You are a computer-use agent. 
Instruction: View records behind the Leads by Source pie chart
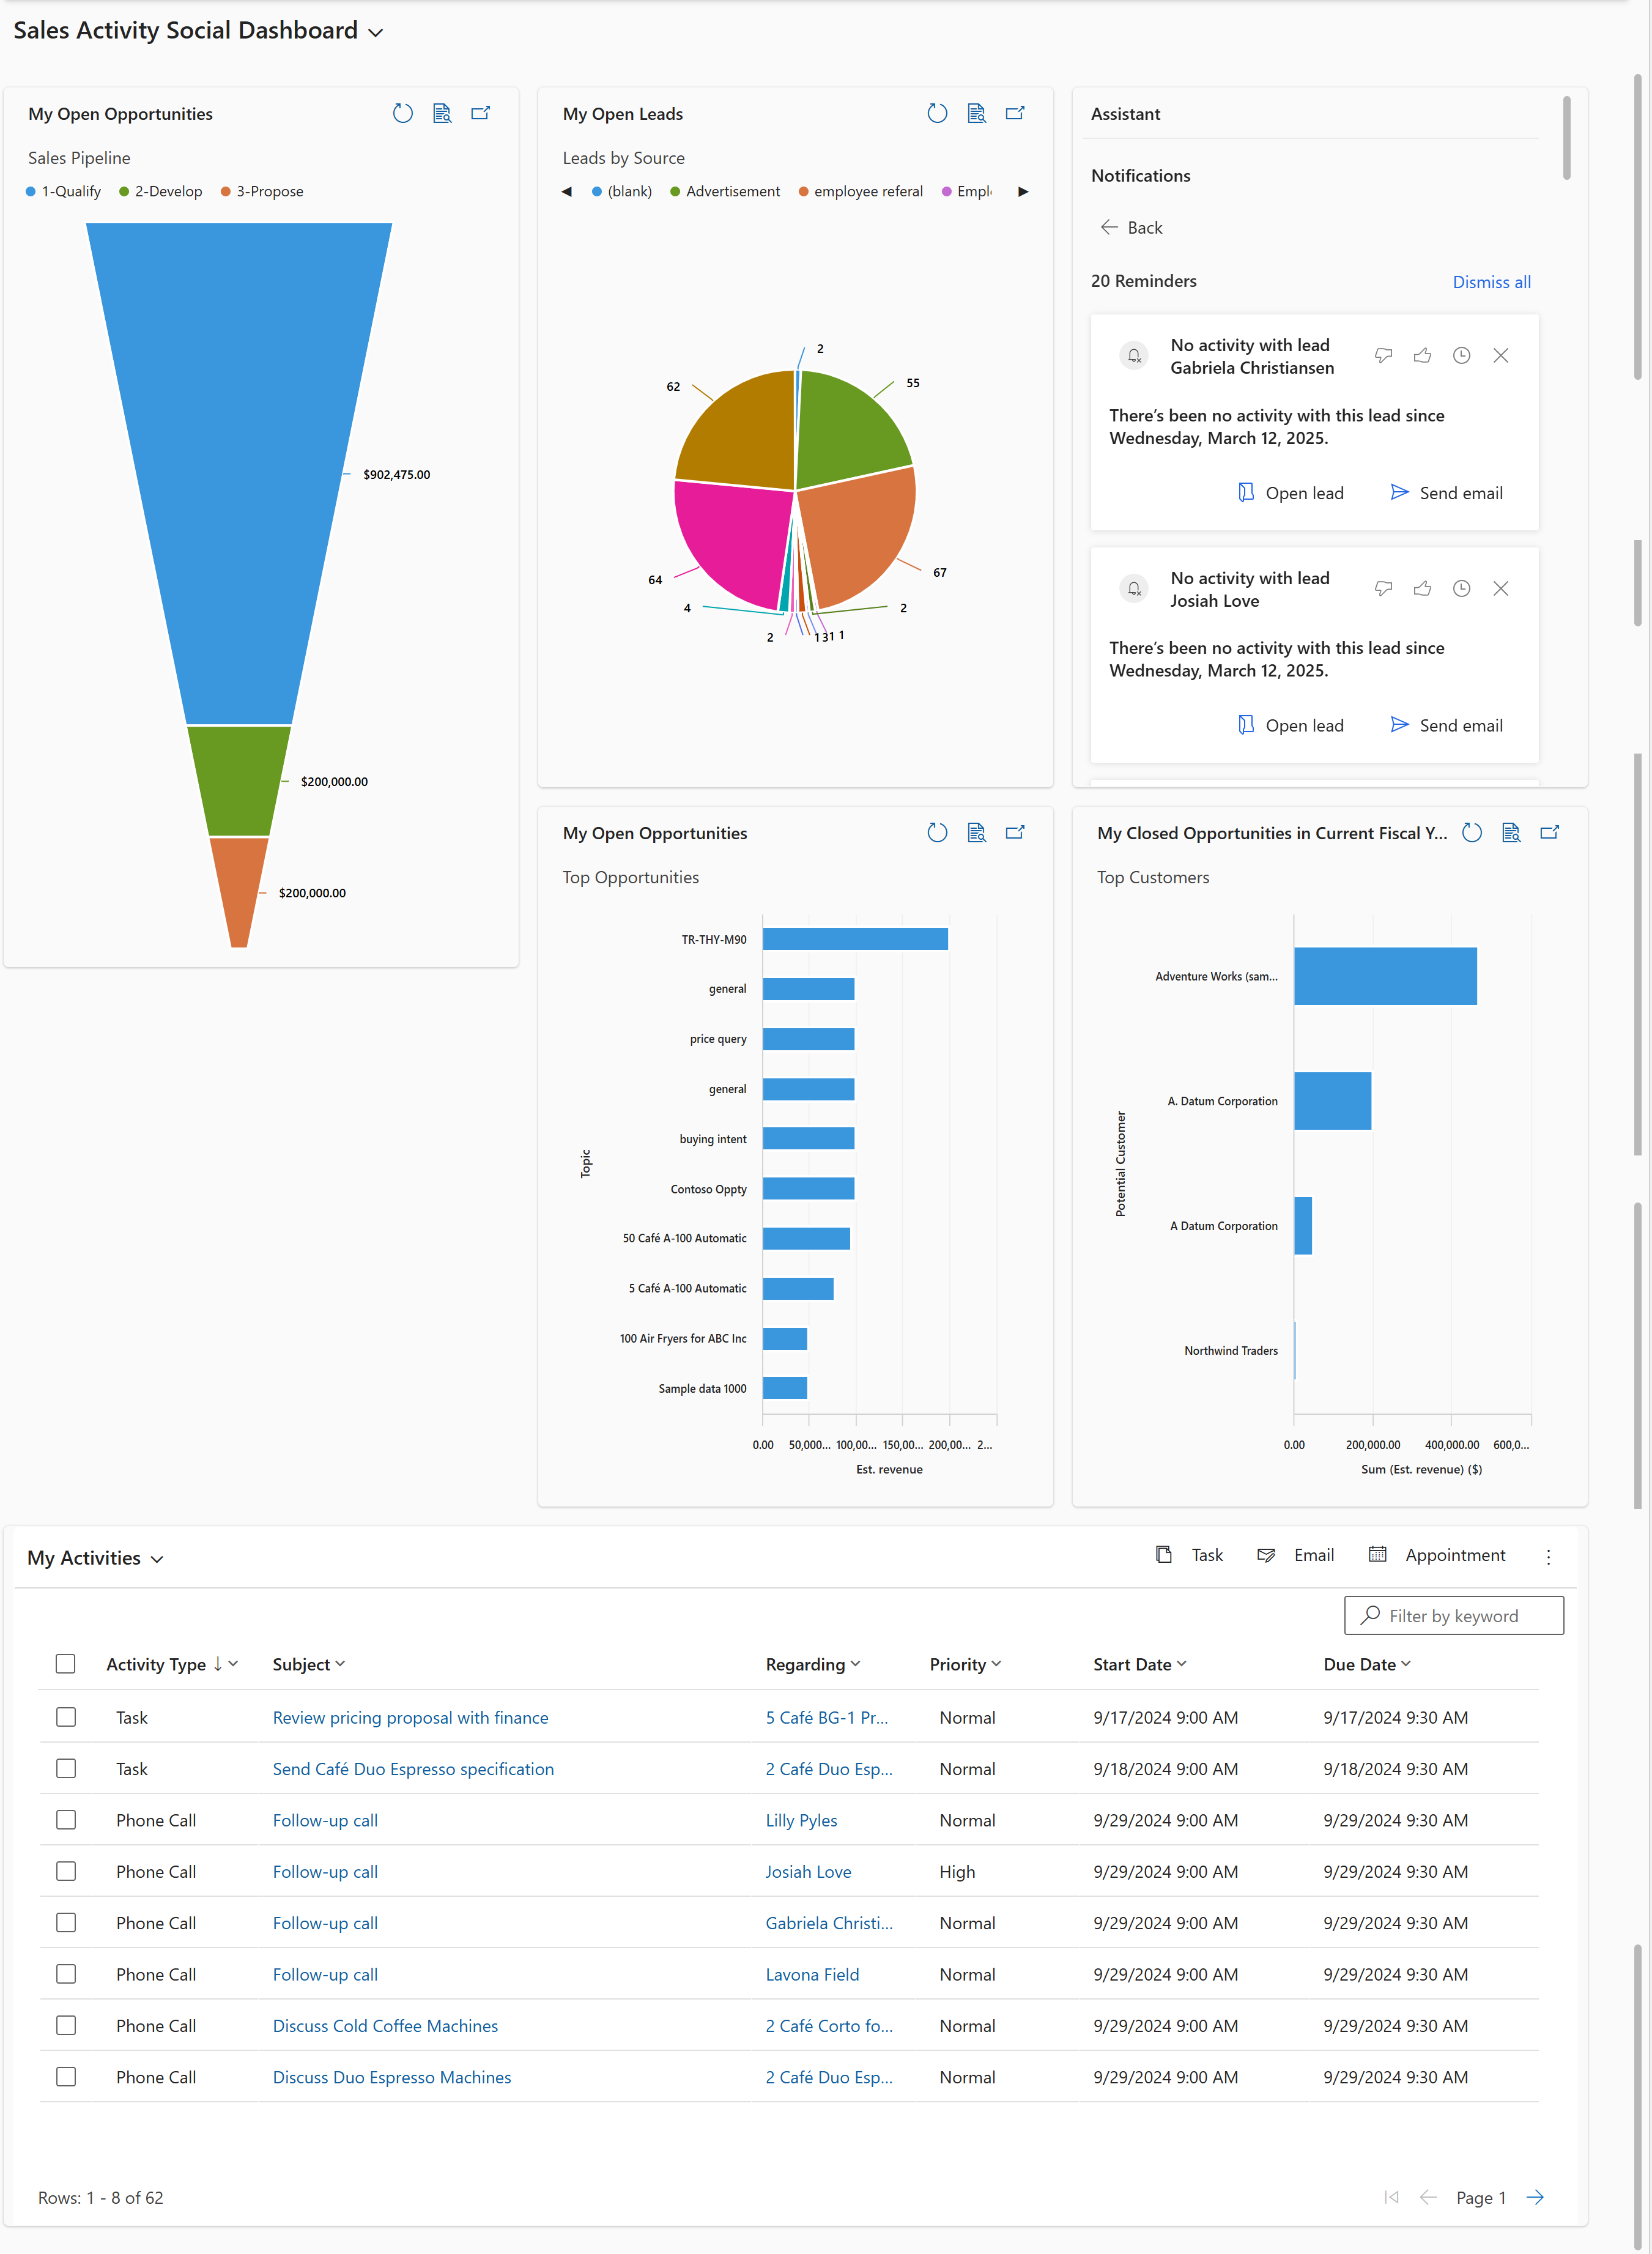[x=977, y=113]
